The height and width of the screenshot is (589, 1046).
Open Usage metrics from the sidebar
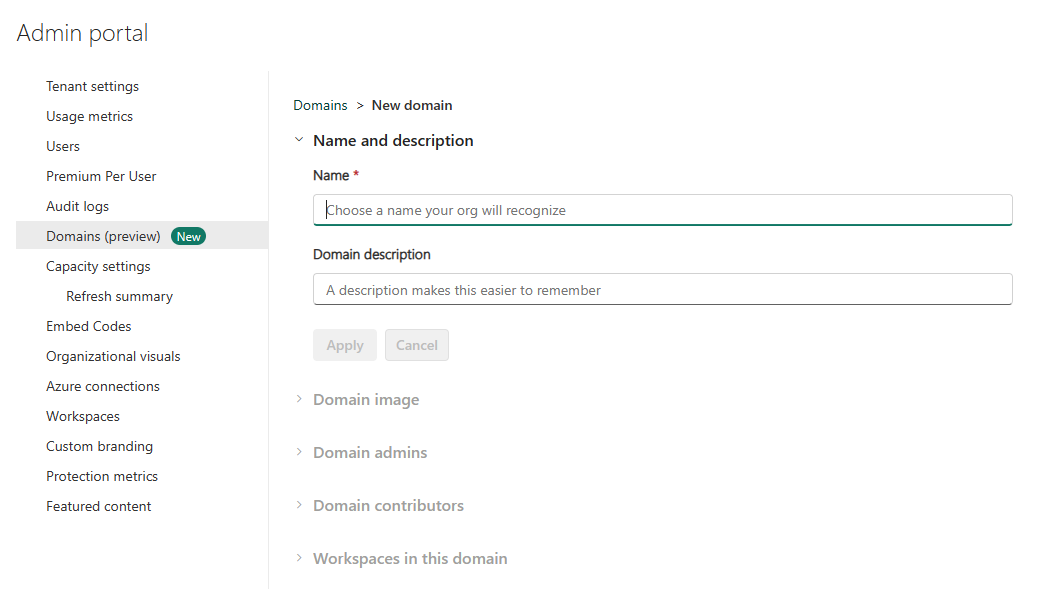[x=89, y=116]
